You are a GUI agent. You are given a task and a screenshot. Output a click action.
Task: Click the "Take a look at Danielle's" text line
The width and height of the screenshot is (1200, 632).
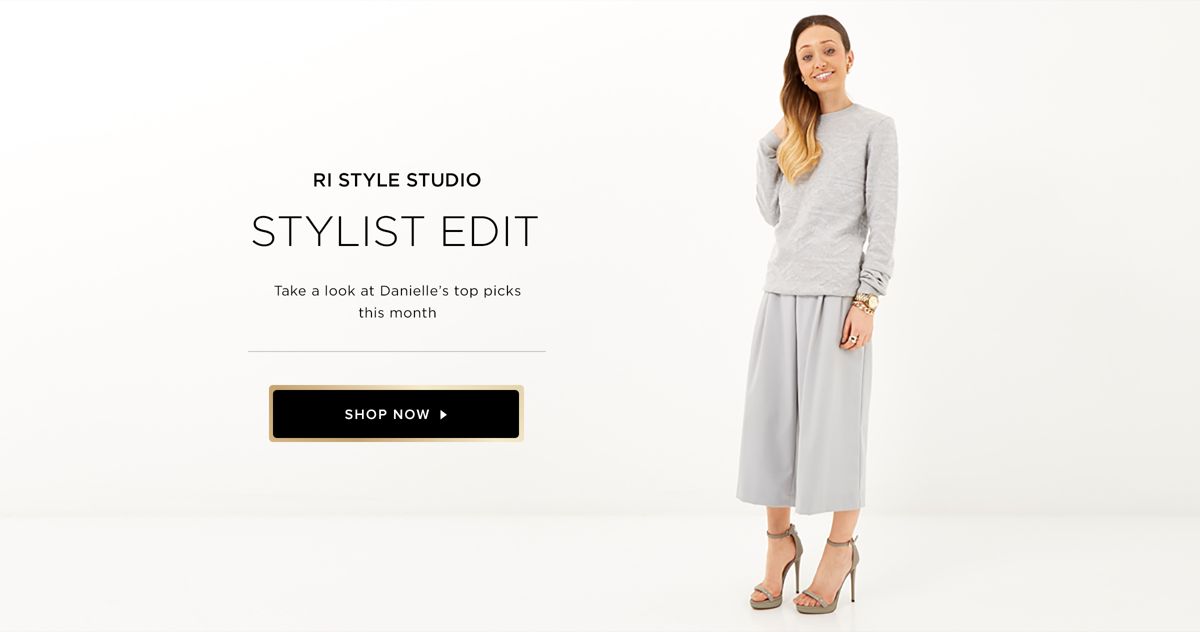click(x=397, y=291)
